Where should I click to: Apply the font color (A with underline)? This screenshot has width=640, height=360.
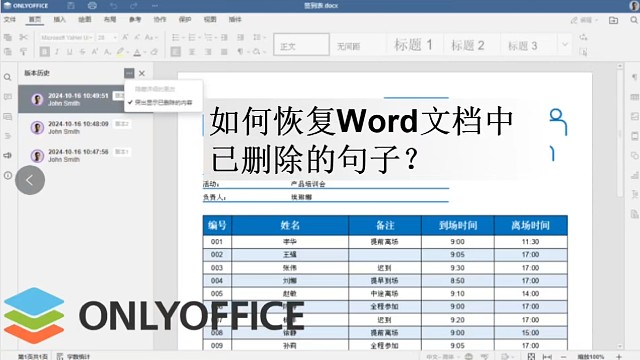(x=137, y=52)
